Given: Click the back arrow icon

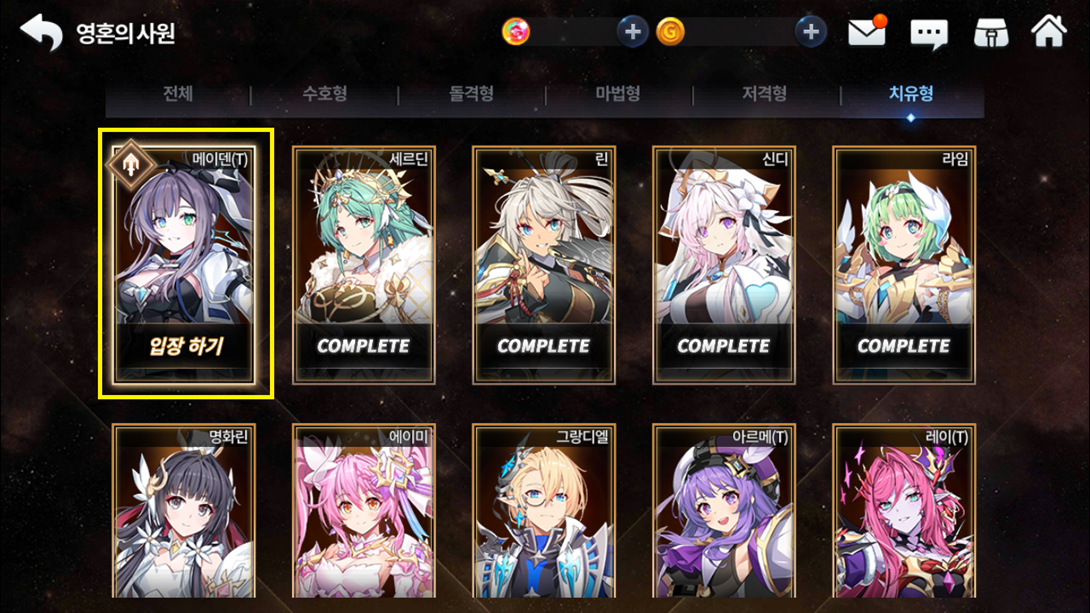Looking at the screenshot, I should 42,32.
